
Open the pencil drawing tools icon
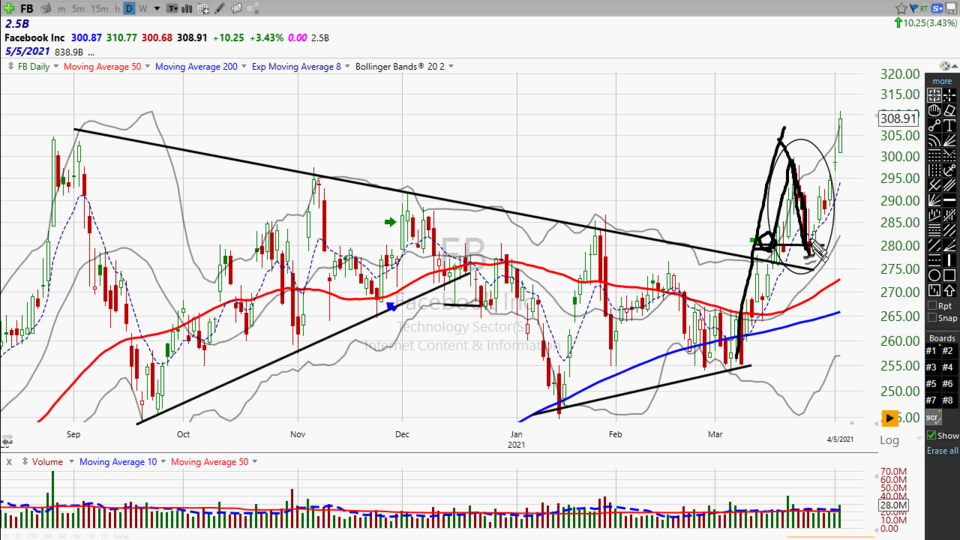tap(218, 9)
